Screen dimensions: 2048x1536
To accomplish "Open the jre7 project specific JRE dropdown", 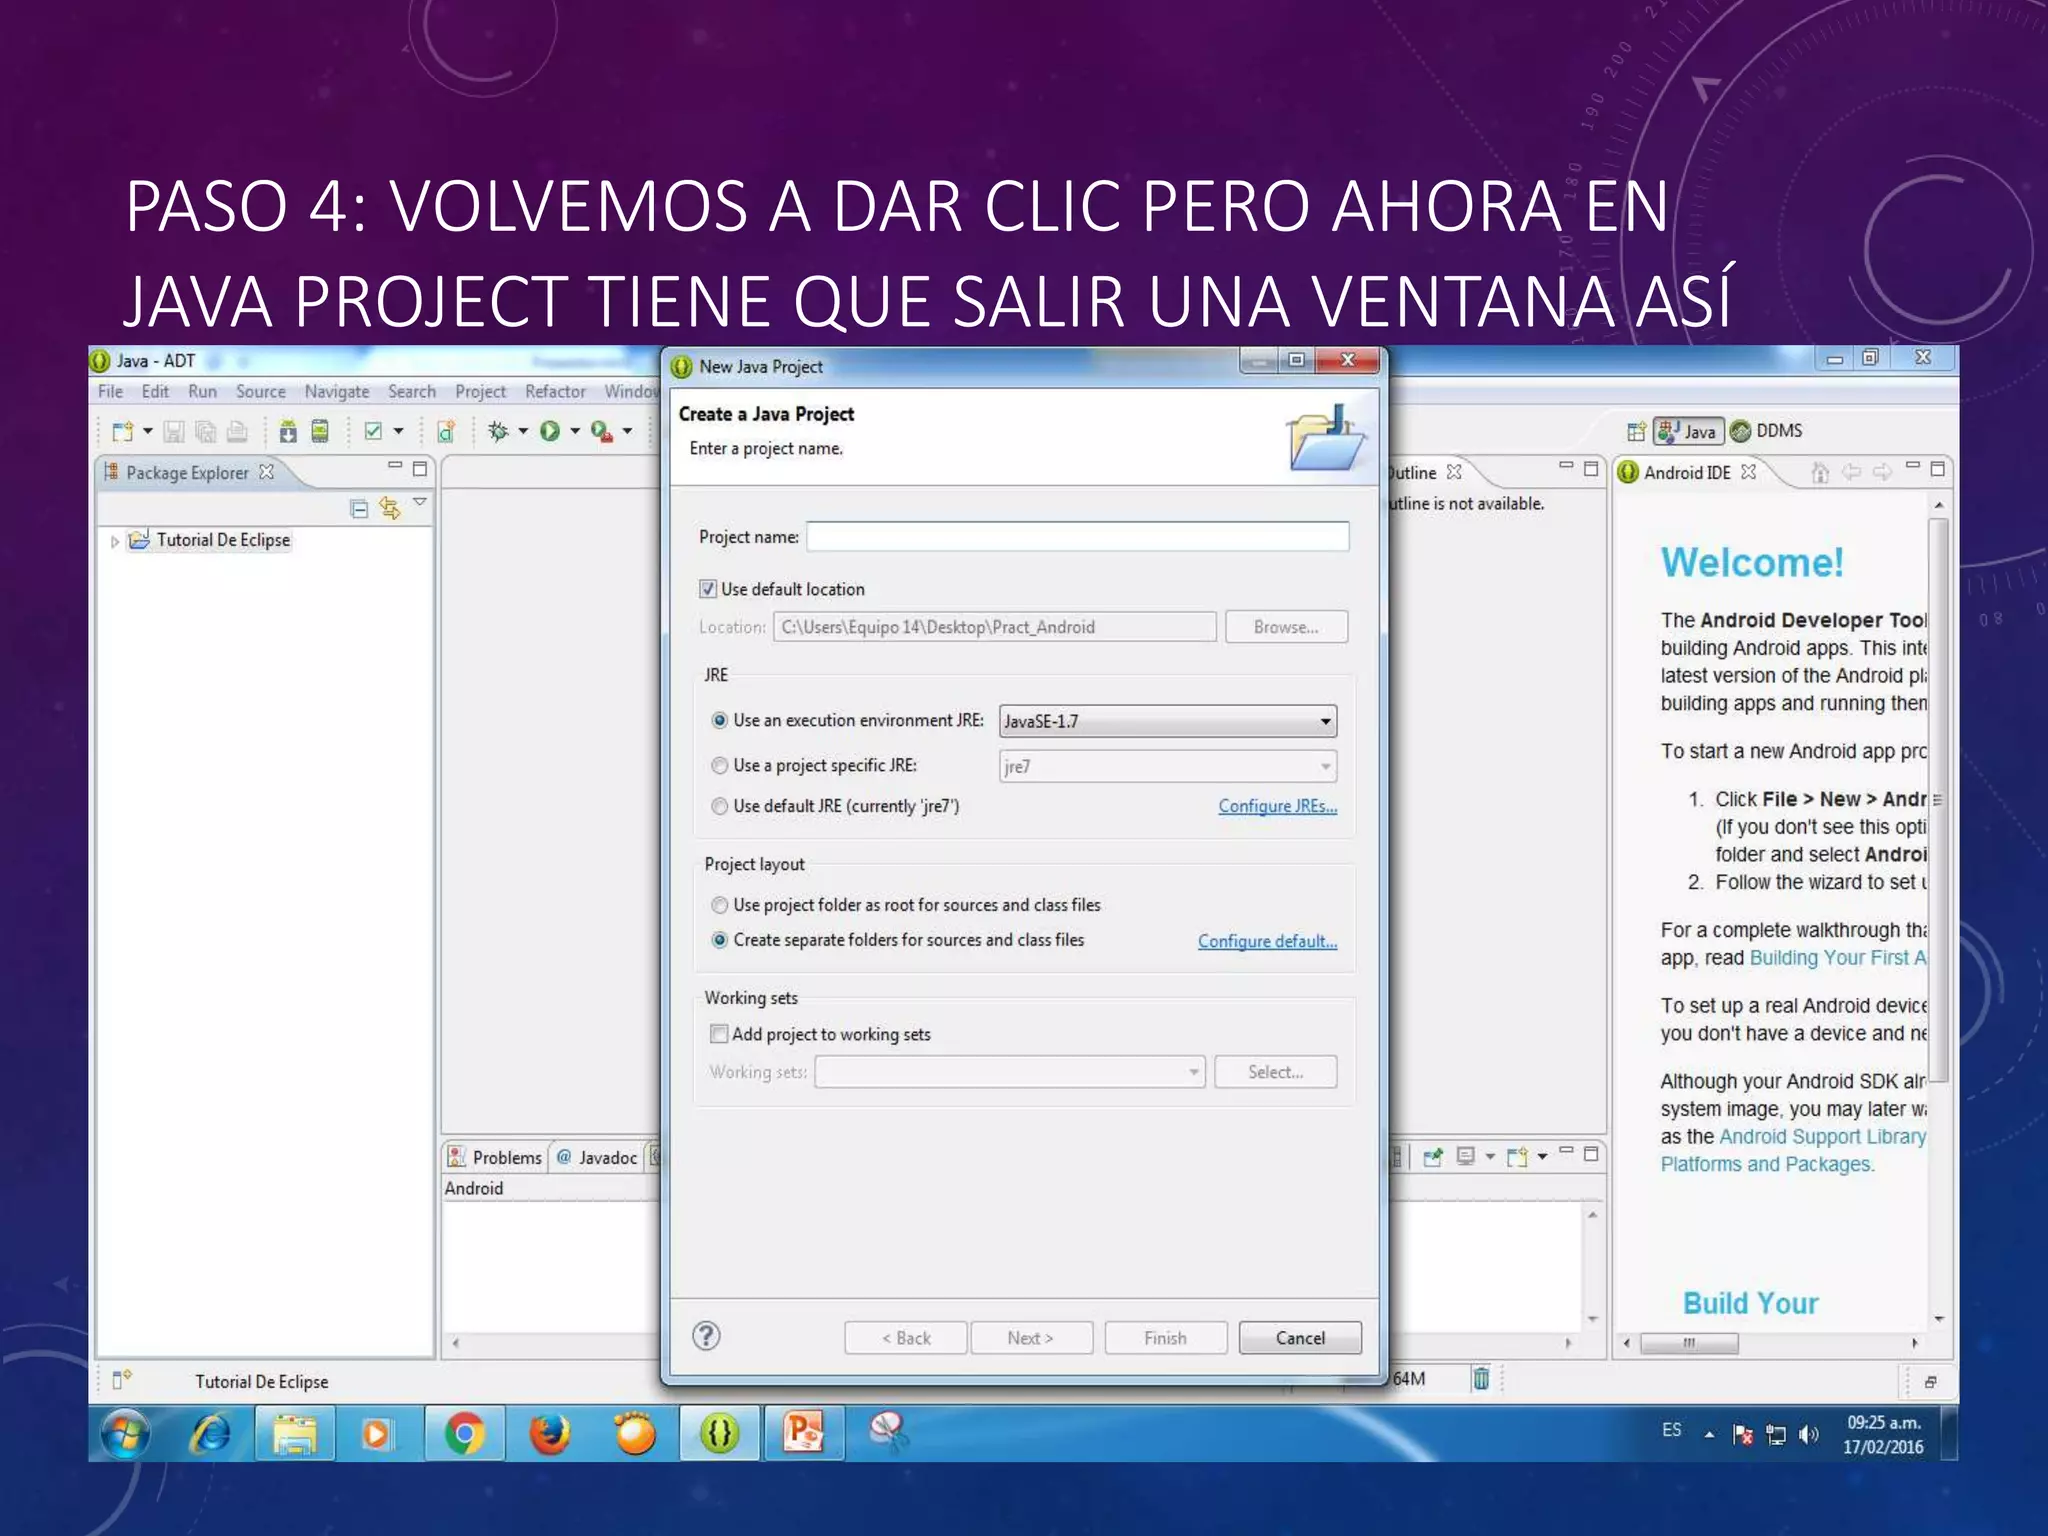I will 1167,766.
